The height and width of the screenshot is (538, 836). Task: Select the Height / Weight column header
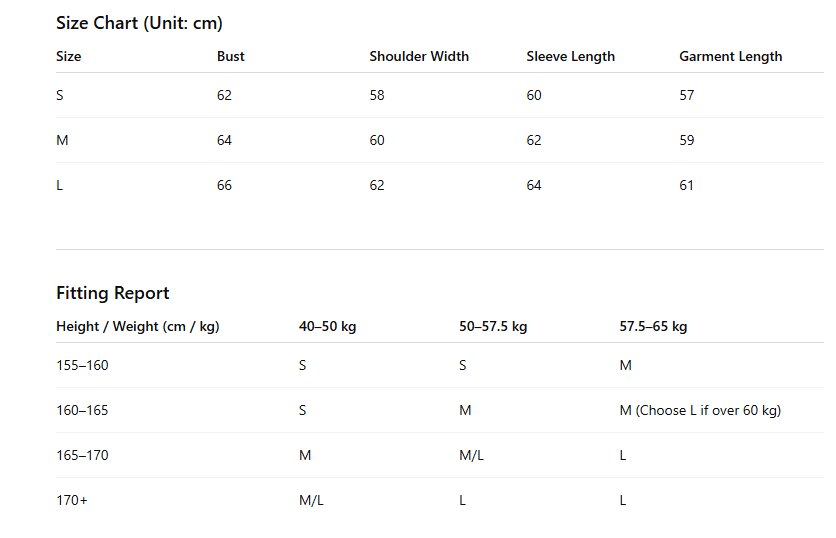138,326
